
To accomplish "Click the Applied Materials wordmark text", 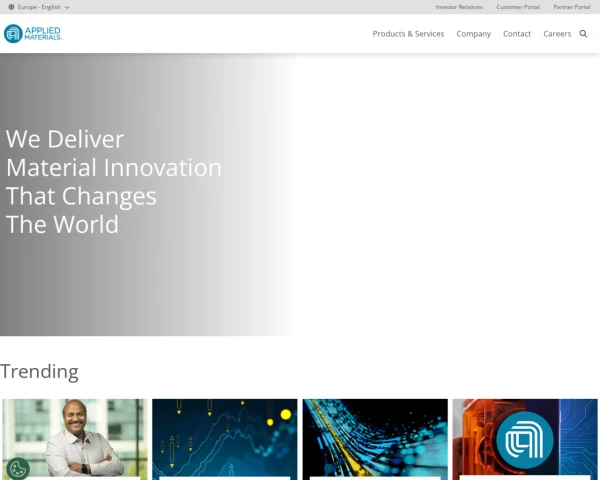I will coord(44,34).
